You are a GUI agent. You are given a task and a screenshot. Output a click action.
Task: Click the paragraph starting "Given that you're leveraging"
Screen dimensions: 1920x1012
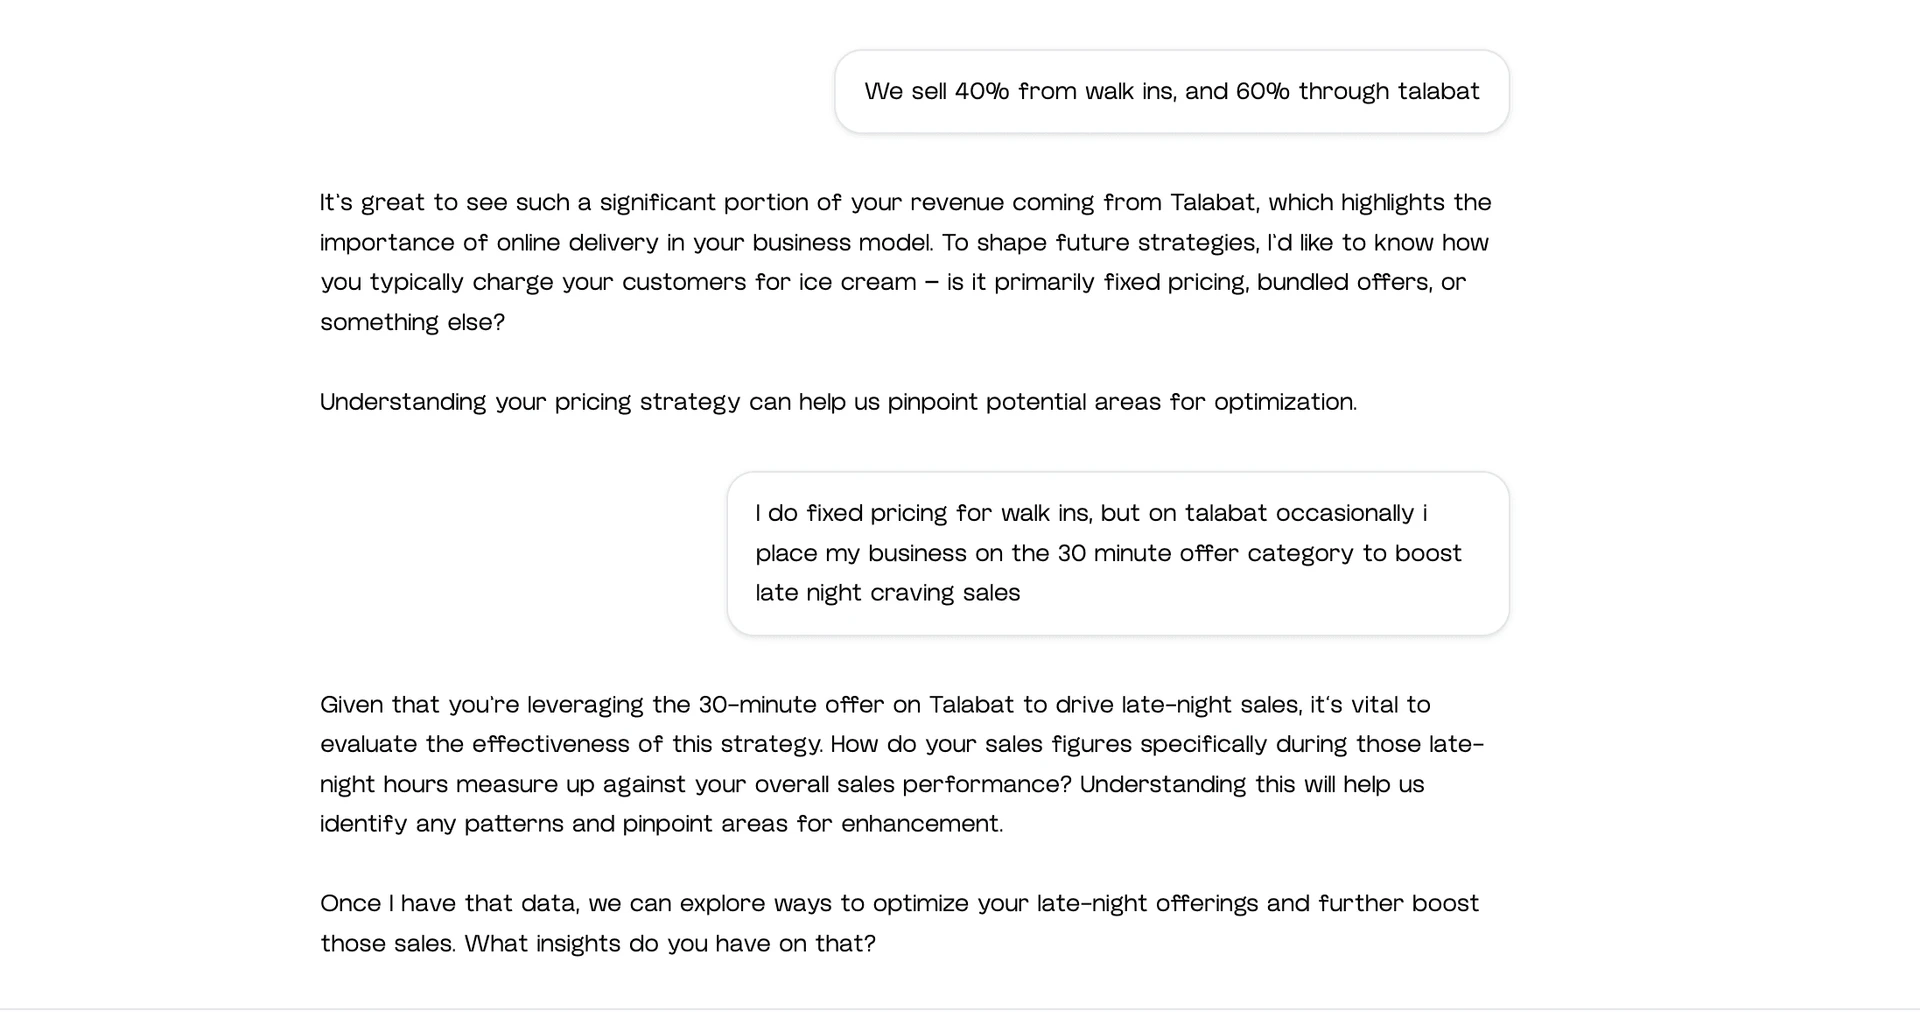click(x=900, y=765)
